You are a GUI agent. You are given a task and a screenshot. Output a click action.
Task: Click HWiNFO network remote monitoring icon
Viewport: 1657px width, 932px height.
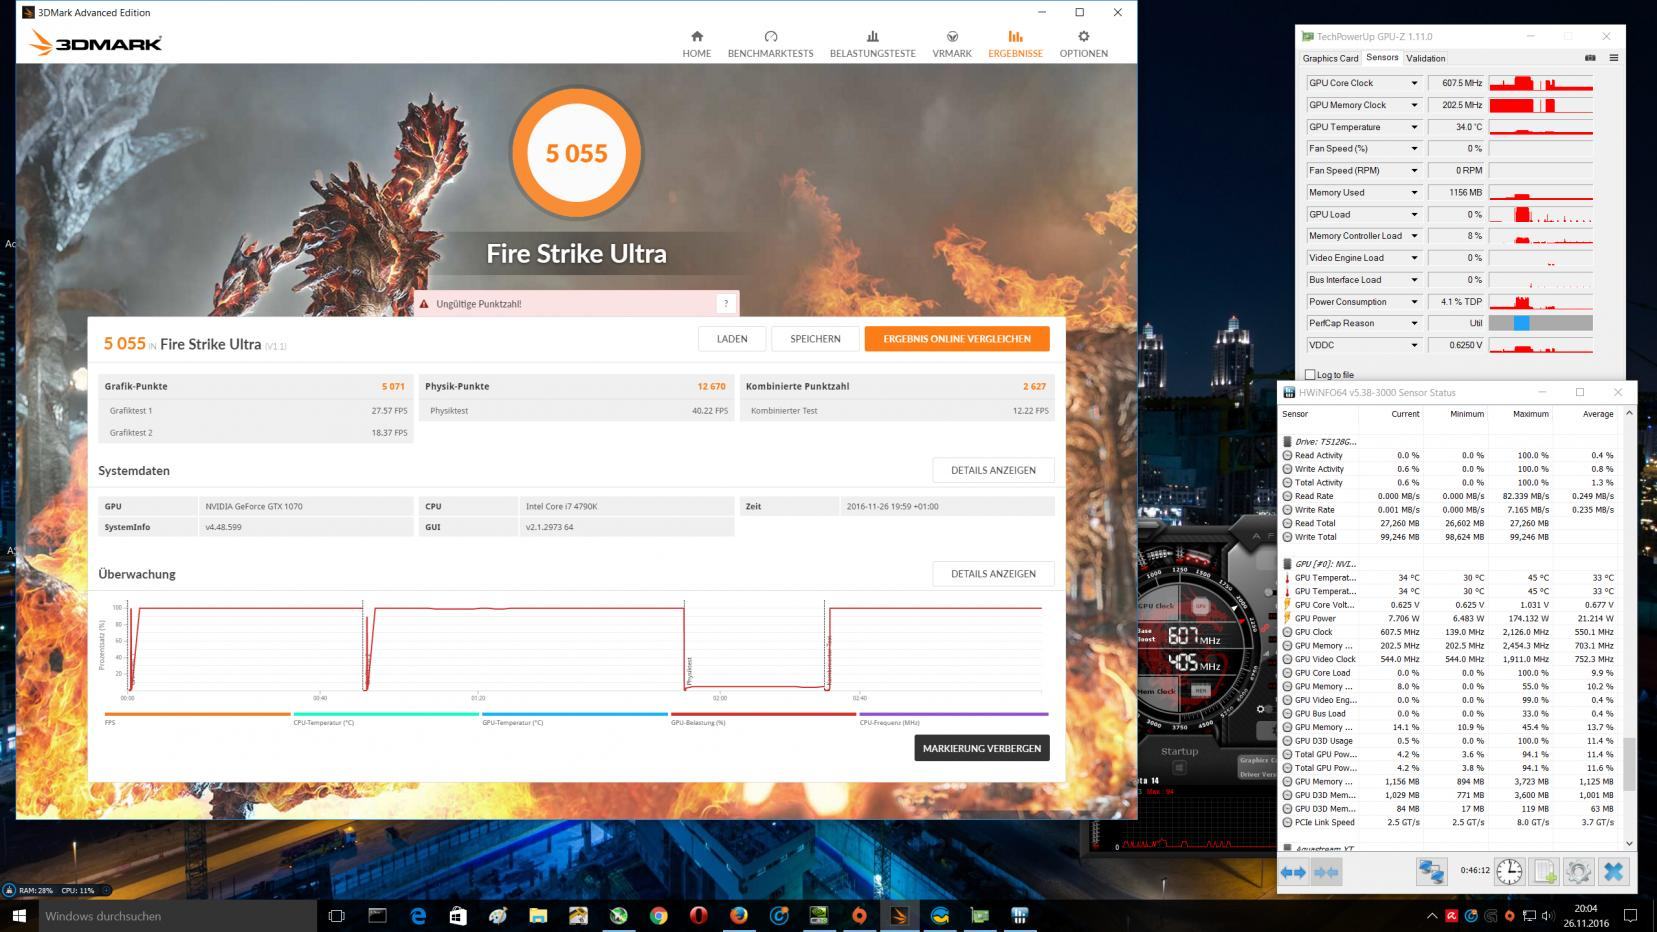click(x=1431, y=872)
